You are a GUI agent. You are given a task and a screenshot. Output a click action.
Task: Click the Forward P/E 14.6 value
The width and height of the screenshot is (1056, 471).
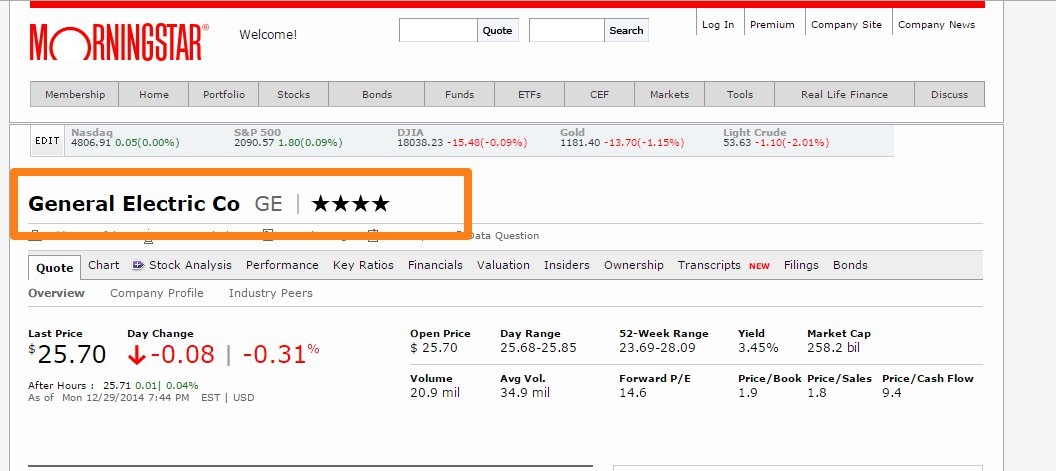point(633,392)
